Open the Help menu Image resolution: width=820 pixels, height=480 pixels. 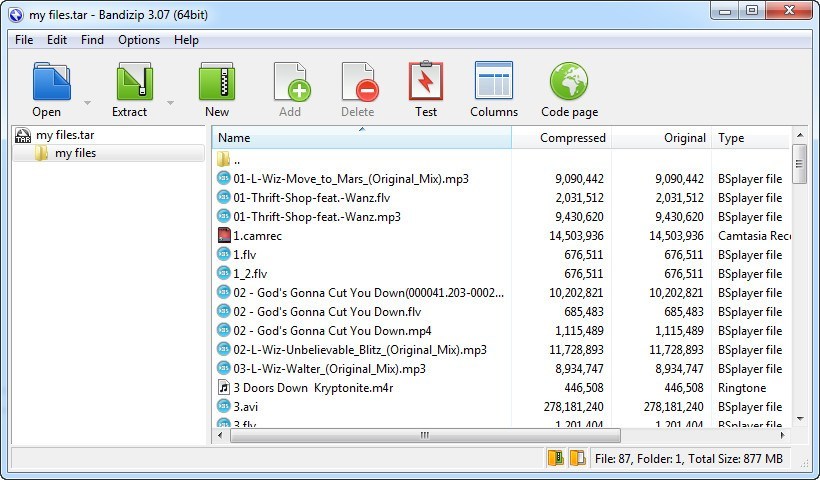pyautogui.click(x=186, y=40)
